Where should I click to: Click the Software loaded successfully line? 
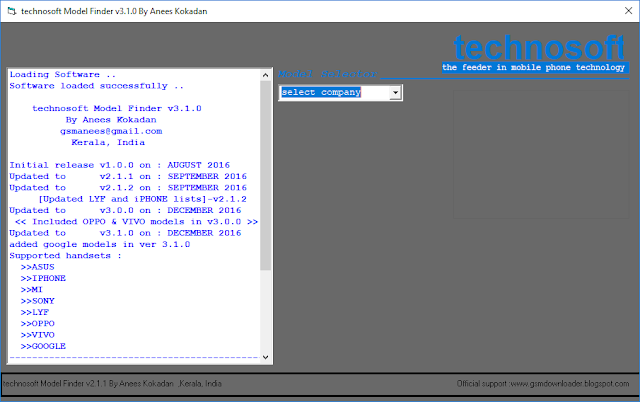point(96,86)
